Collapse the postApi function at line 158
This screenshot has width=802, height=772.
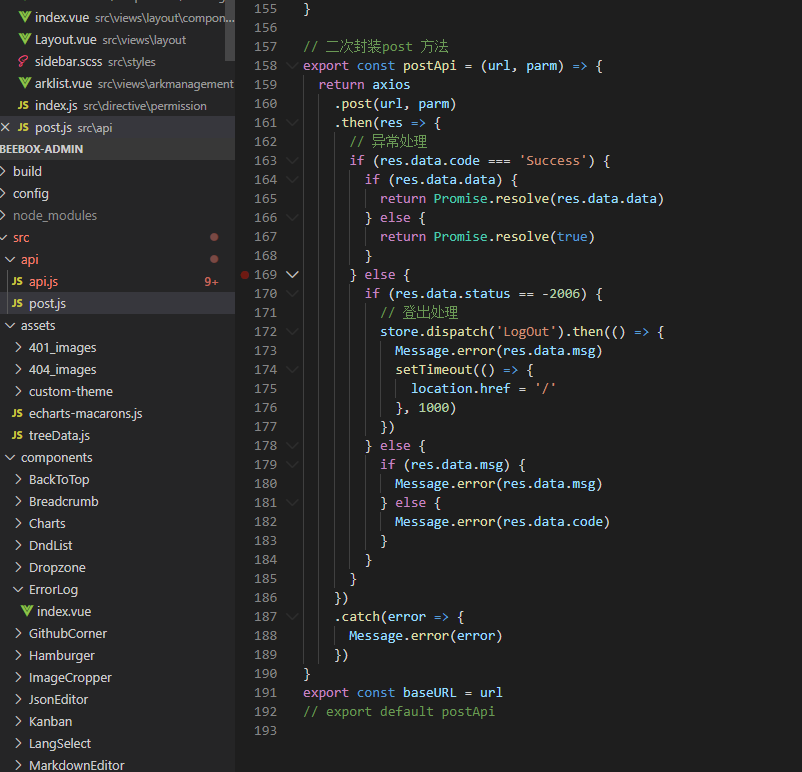click(x=292, y=66)
